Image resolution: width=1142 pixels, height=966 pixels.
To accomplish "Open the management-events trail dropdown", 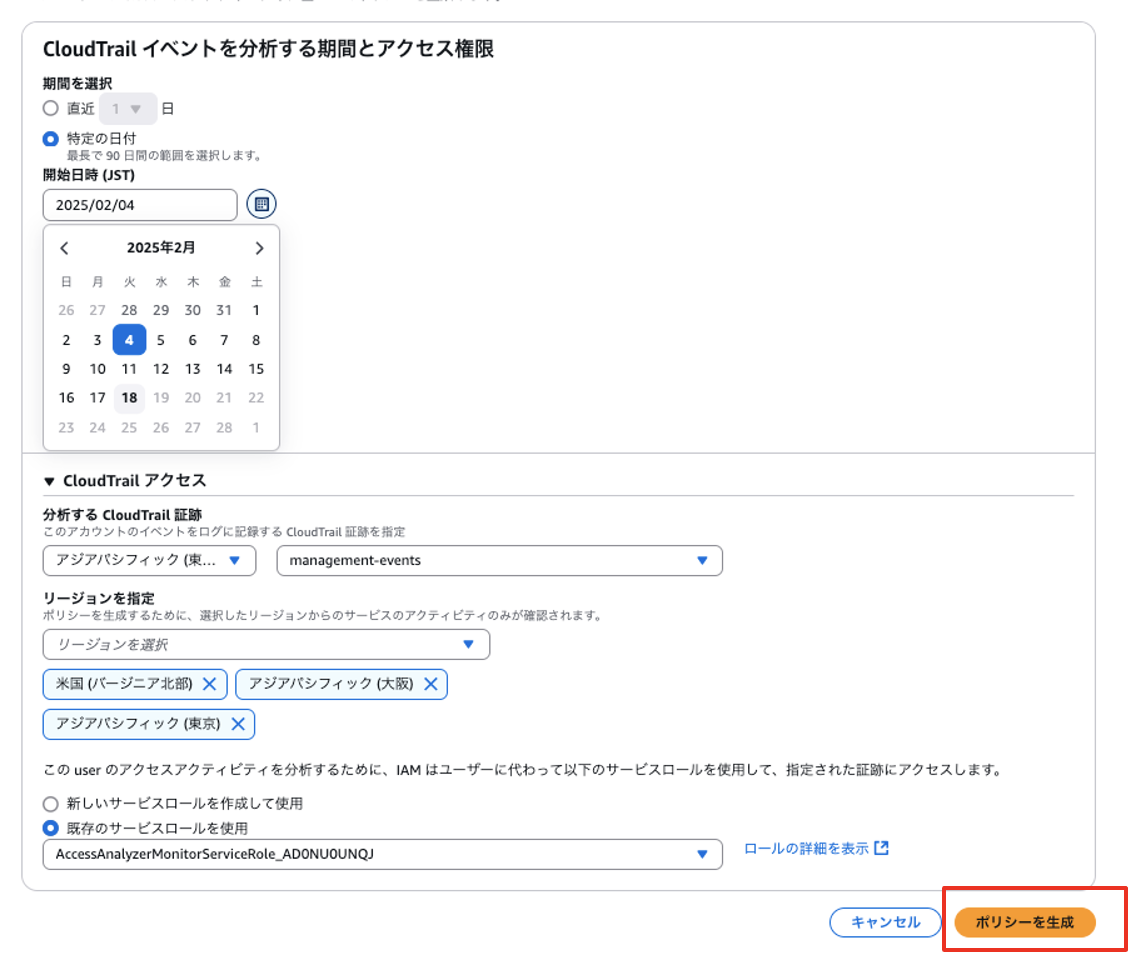I will [499, 560].
